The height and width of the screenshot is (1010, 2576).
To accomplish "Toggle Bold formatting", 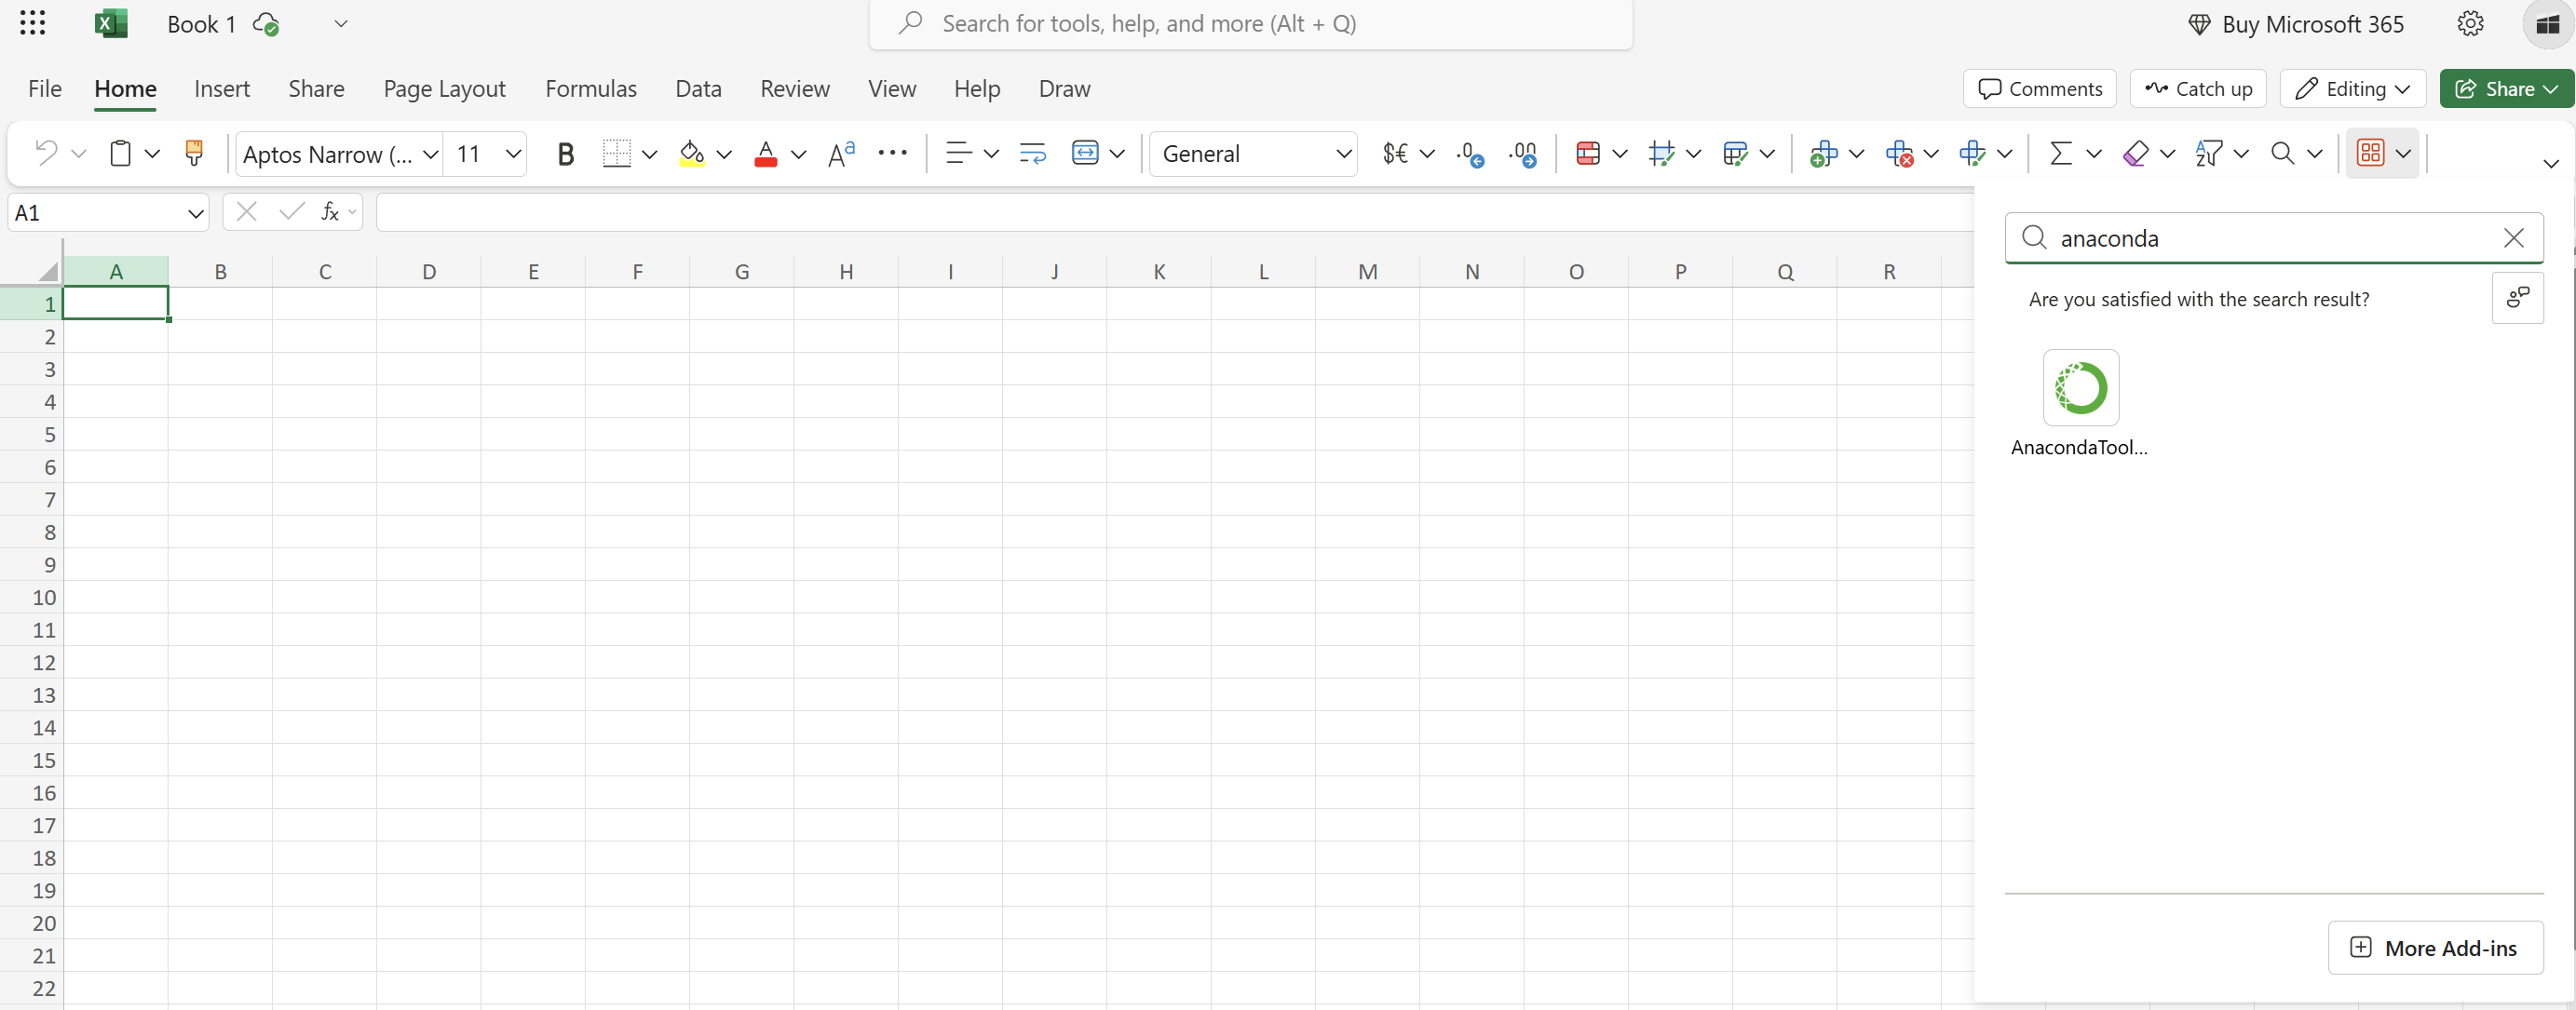I will click(x=565, y=153).
